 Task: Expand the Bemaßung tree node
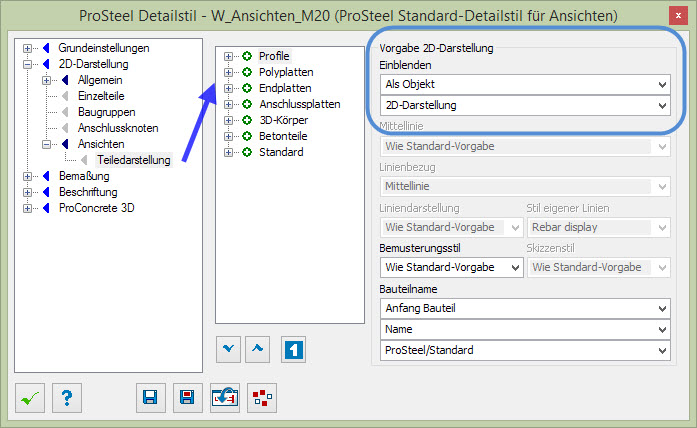tap(28, 176)
